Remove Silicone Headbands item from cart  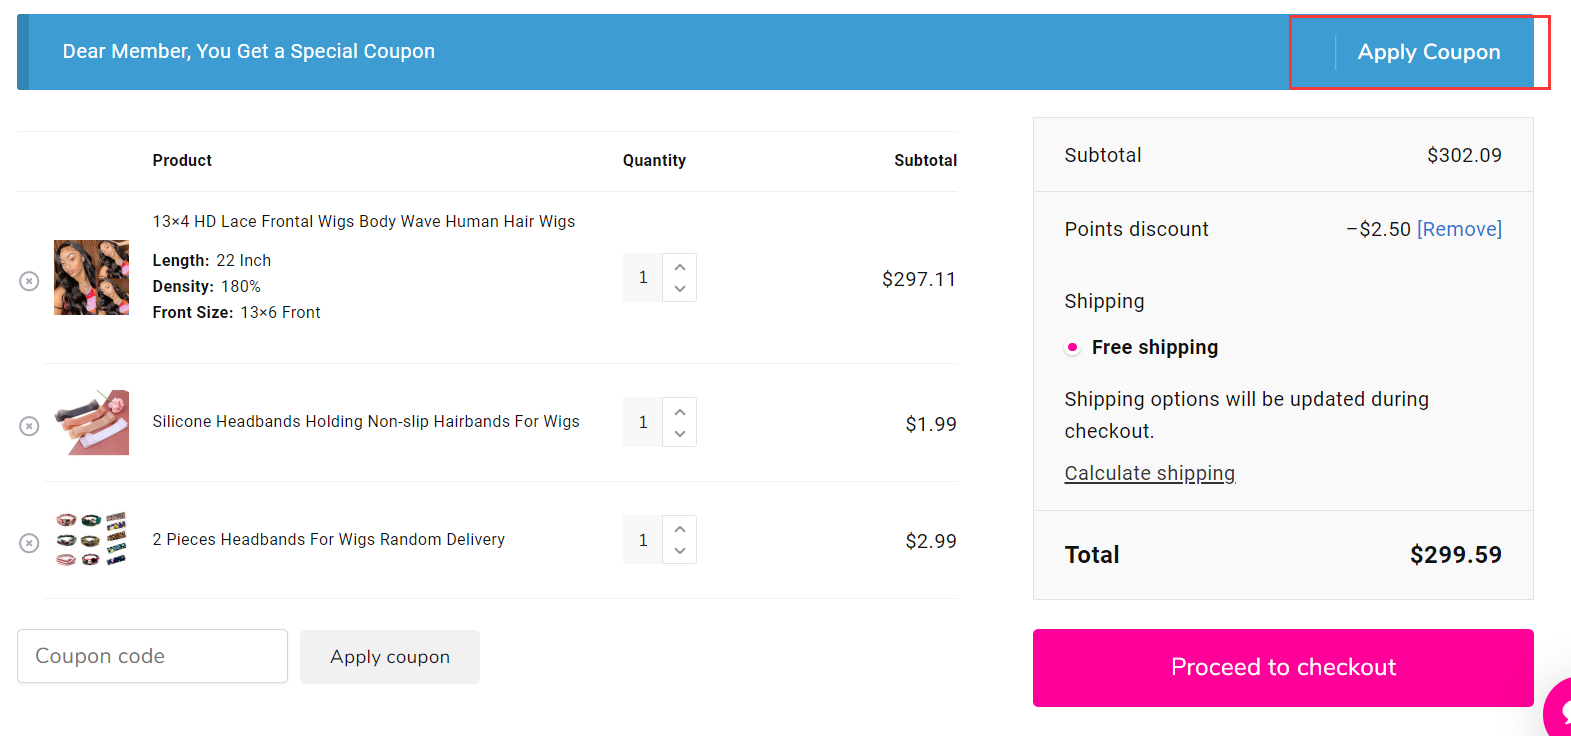29,426
